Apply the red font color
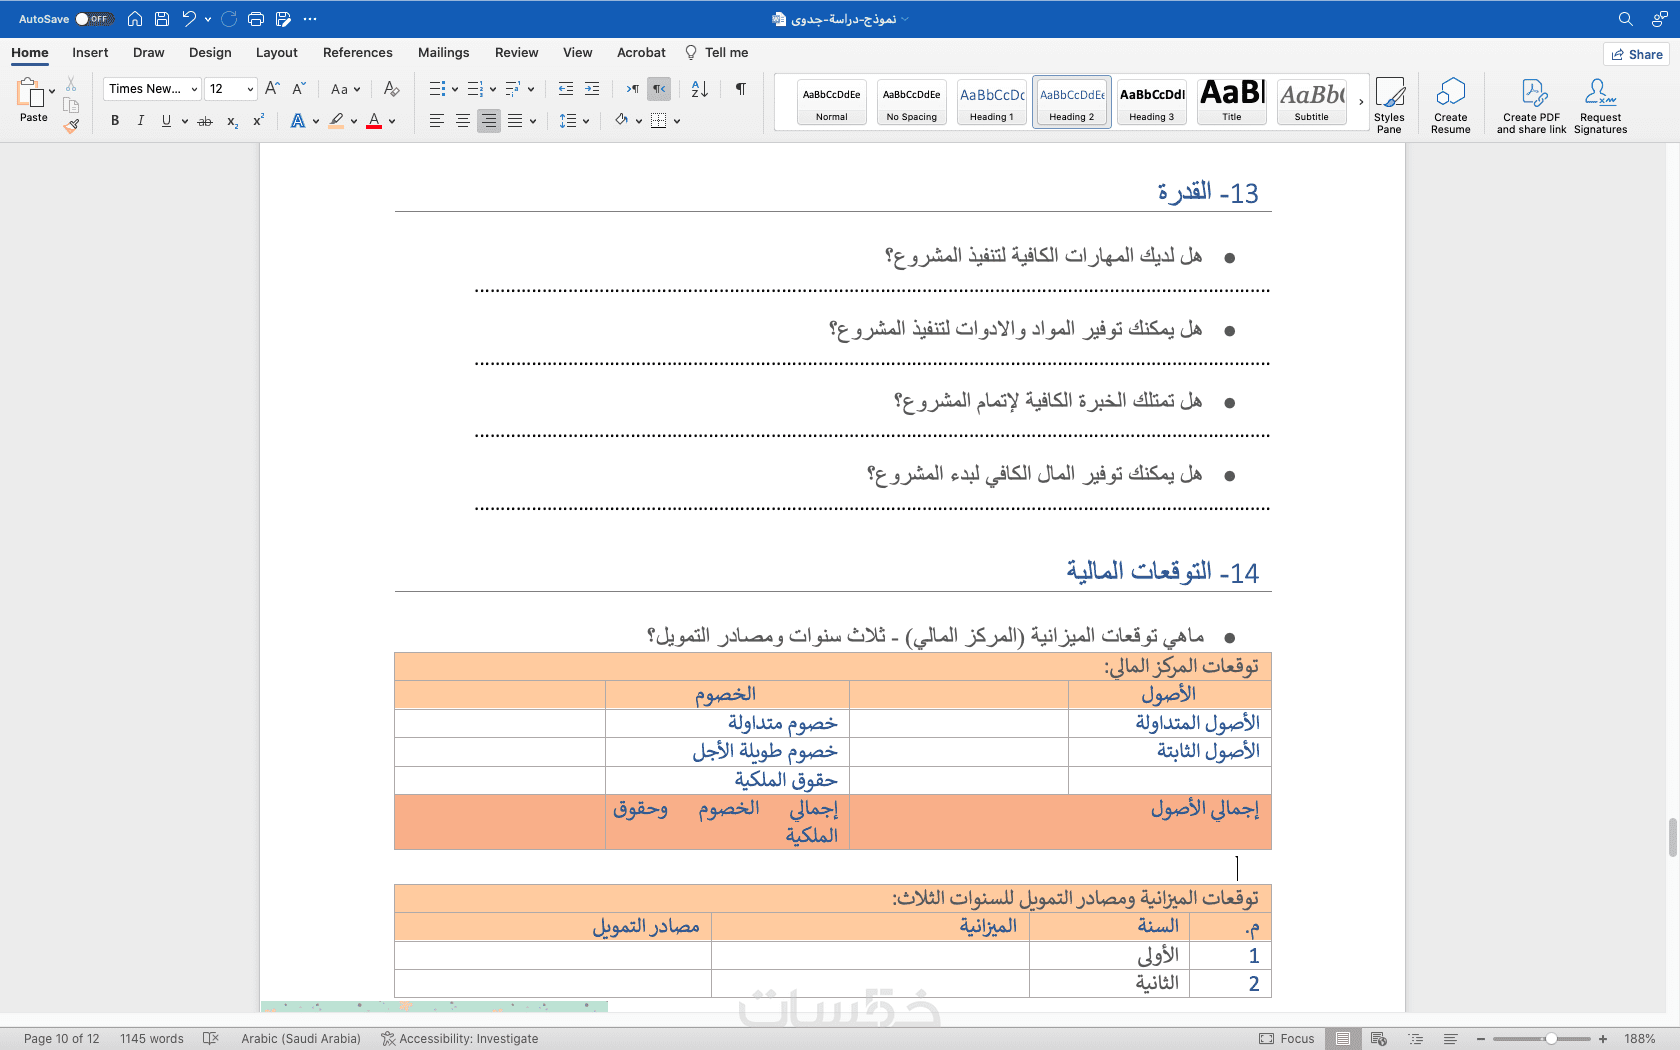 click(374, 121)
